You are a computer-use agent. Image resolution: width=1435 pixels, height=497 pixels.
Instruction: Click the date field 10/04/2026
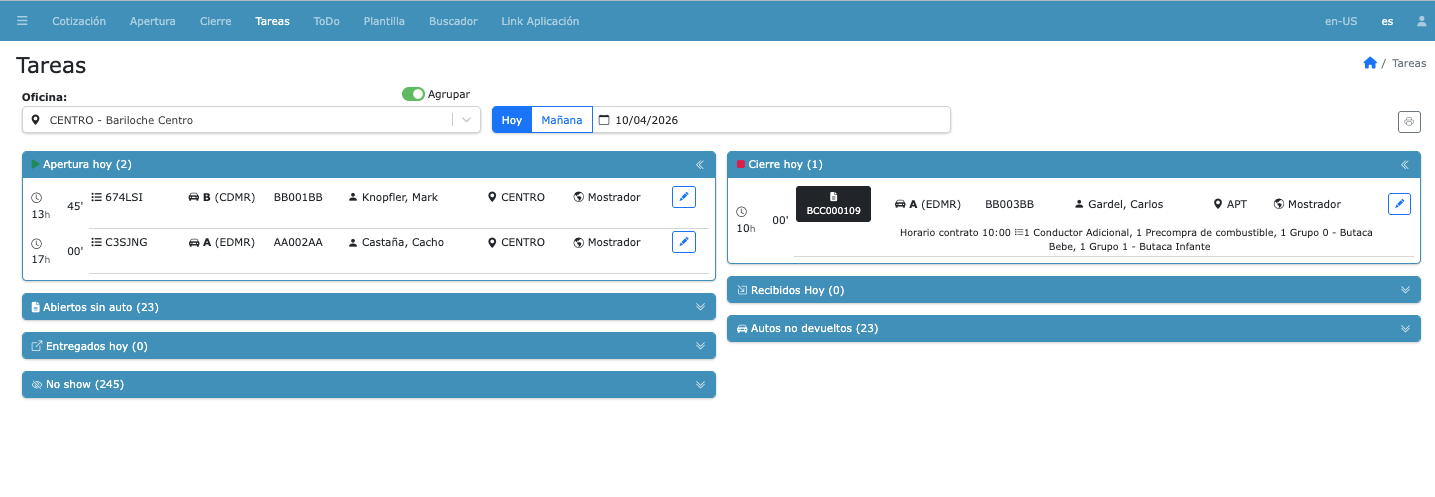click(771, 120)
